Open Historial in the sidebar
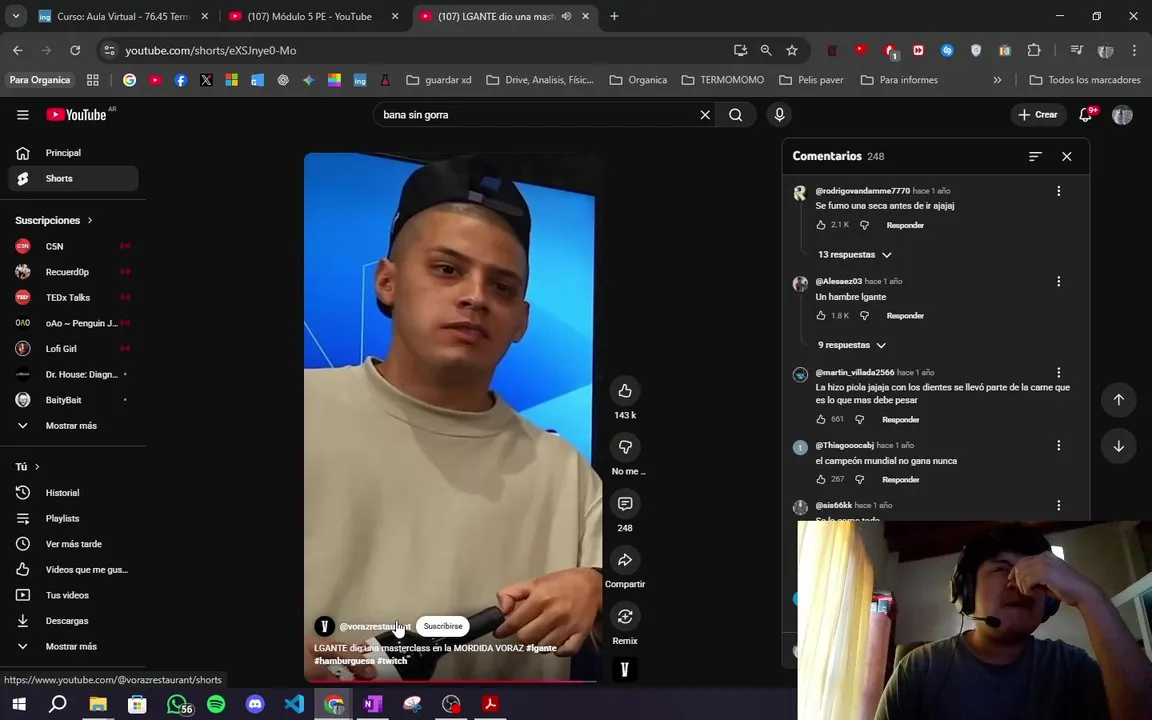Viewport: 1152px width, 720px height. pos(73,493)
